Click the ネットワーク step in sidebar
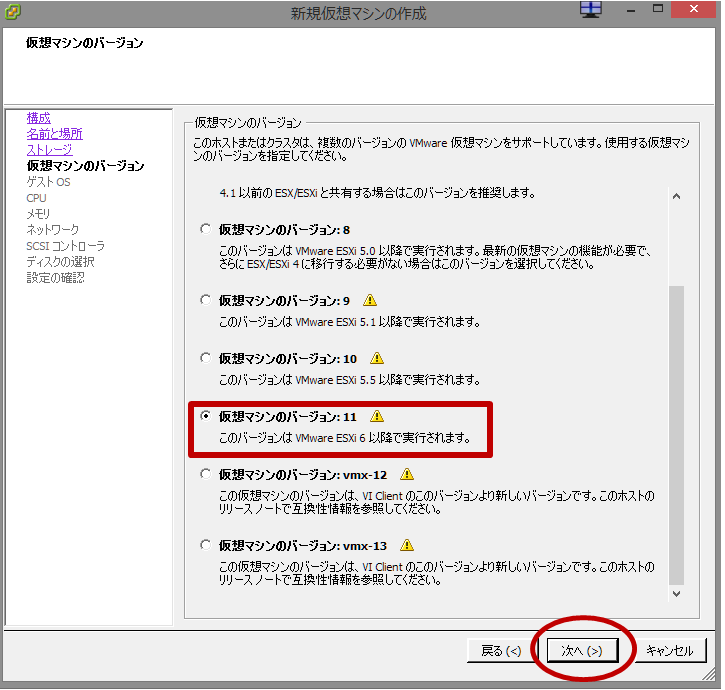Image resolution: width=725 pixels, height=690 pixels. tap(53, 229)
